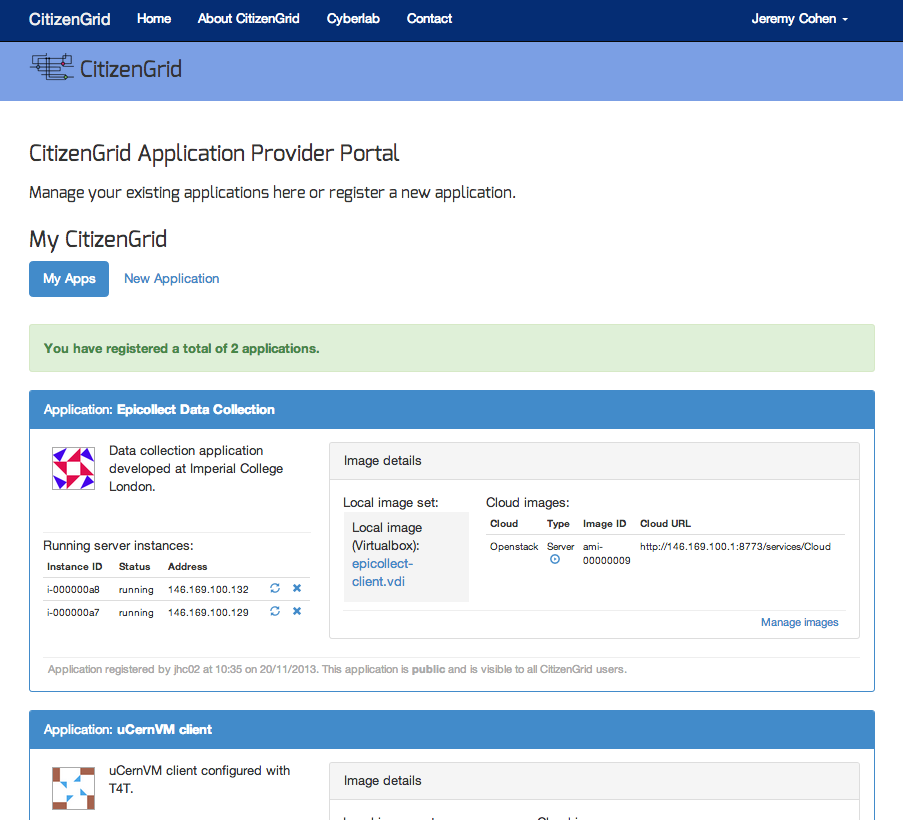
Task: Select instance ID i-000000a8
Action: pyautogui.click(x=73, y=590)
